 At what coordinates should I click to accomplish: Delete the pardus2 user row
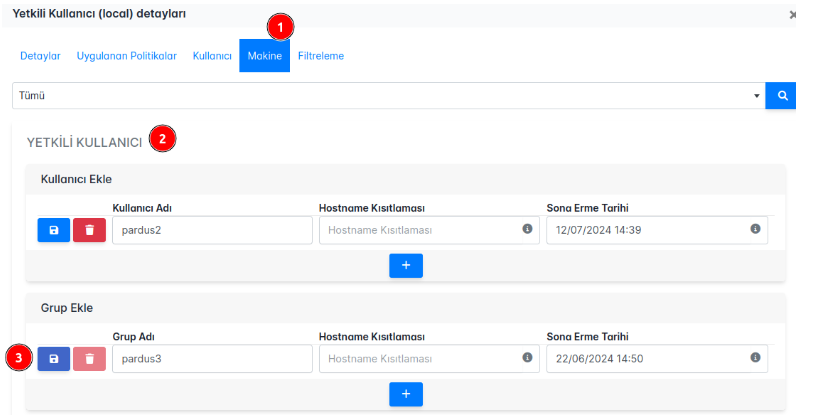click(x=89, y=230)
